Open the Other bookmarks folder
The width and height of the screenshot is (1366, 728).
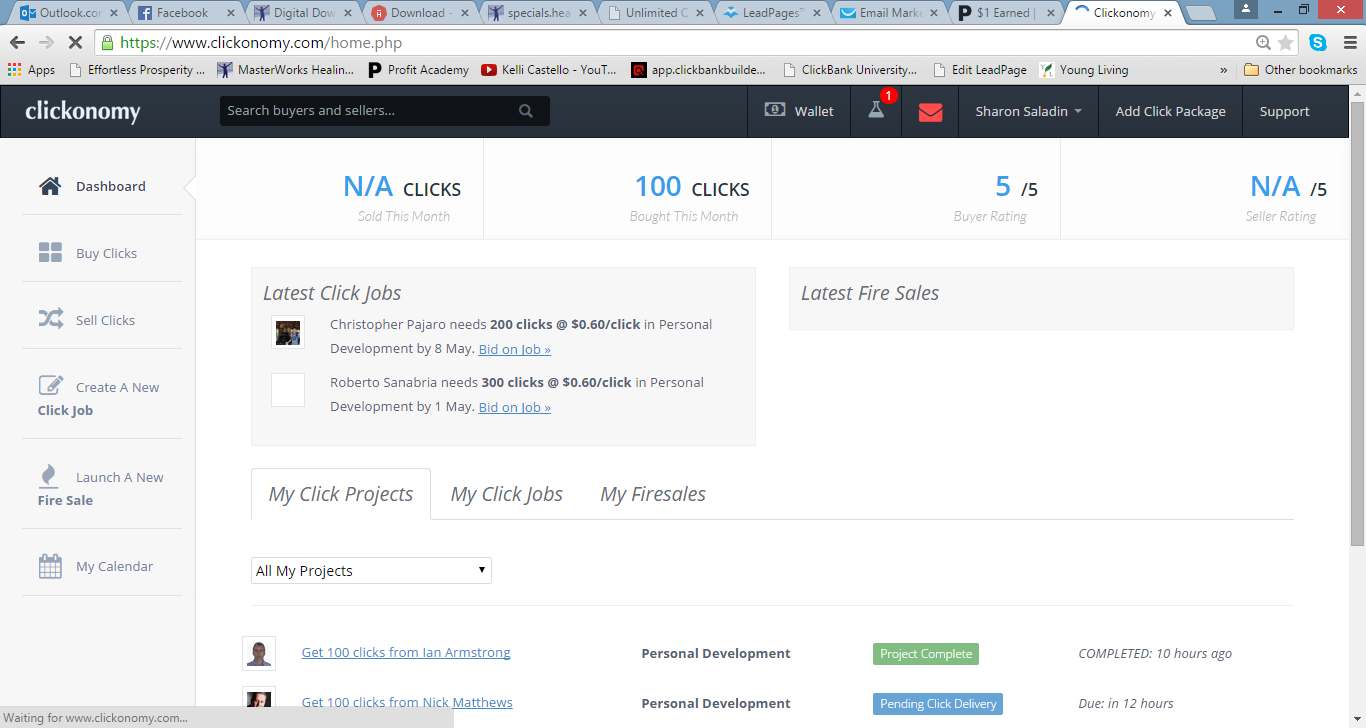1300,70
